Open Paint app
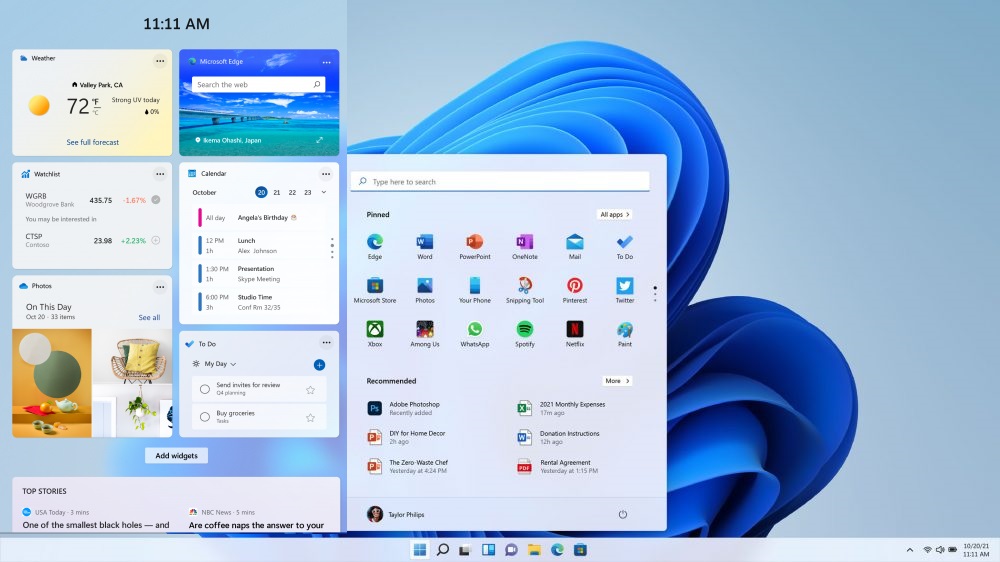The height and width of the screenshot is (562, 1000). (x=624, y=334)
